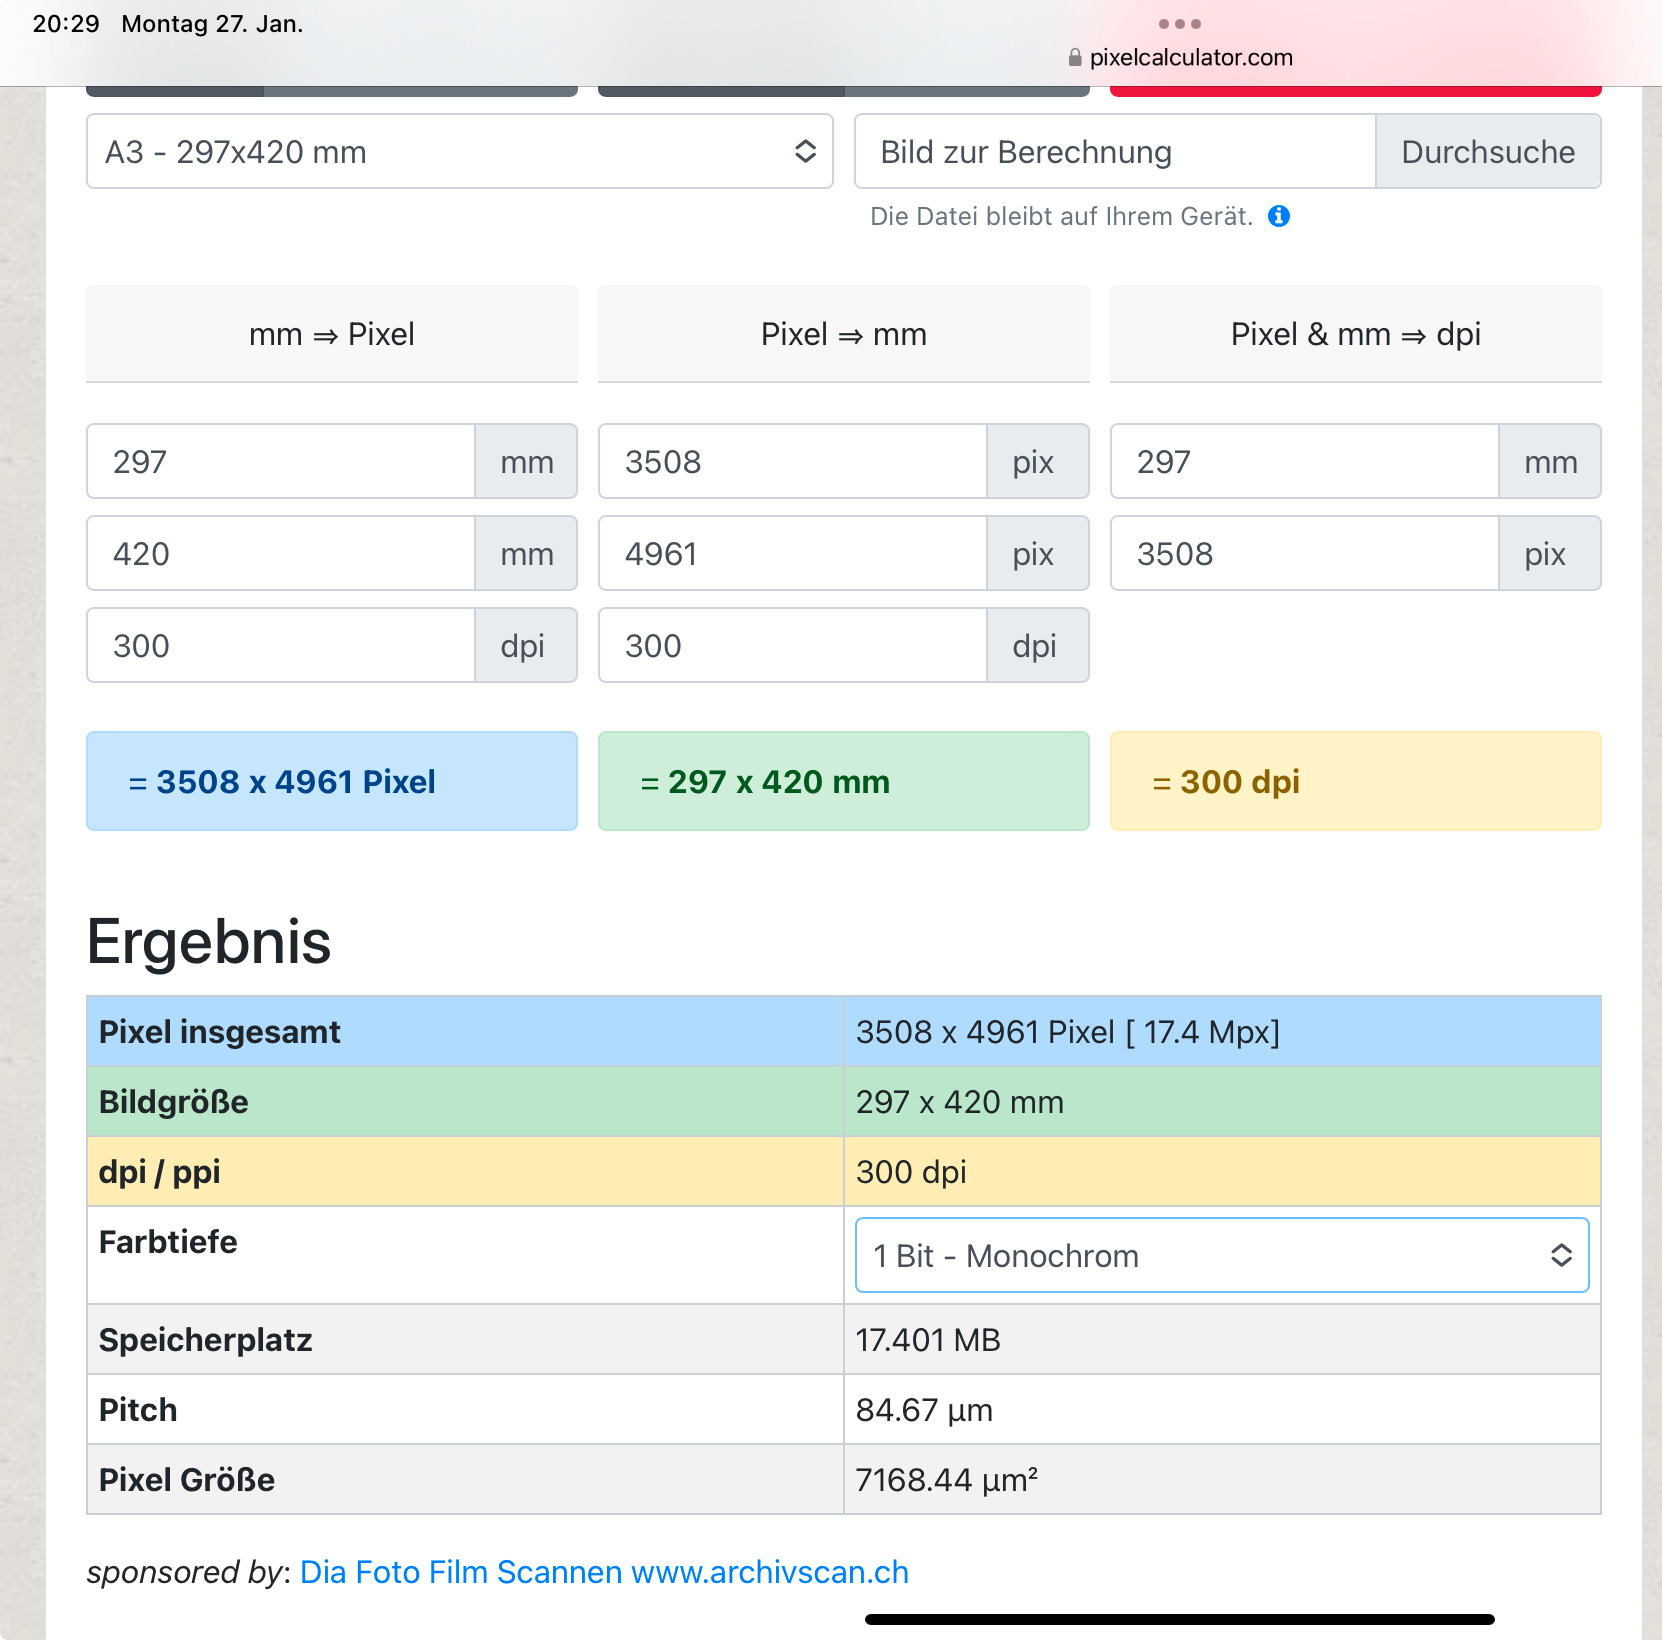Viewport: 1662px width, 1640px height.
Task: Edit the 420 mm height field
Action: click(281, 554)
